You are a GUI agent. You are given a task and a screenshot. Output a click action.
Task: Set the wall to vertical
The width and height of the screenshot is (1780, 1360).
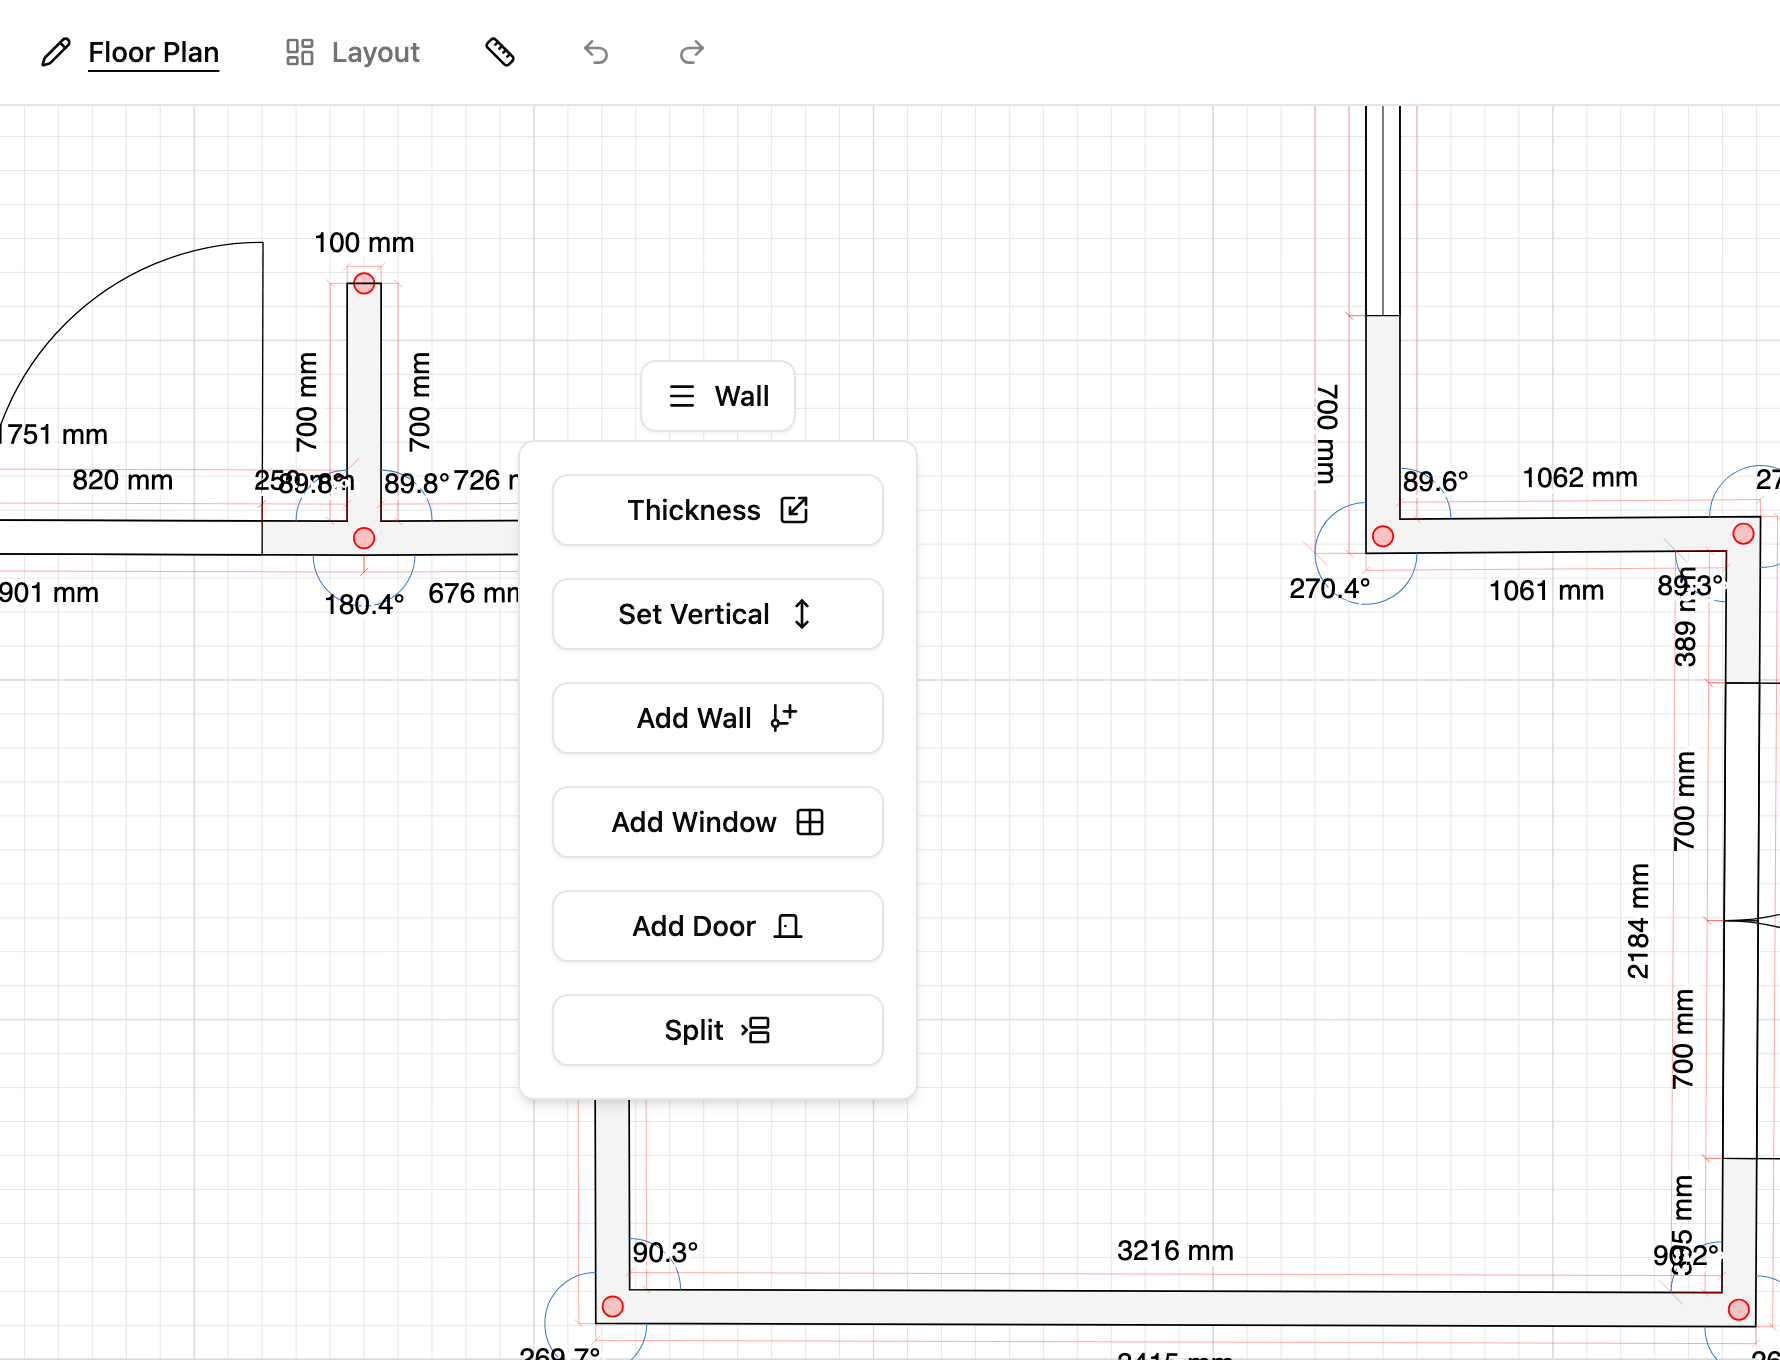click(x=718, y=614)
